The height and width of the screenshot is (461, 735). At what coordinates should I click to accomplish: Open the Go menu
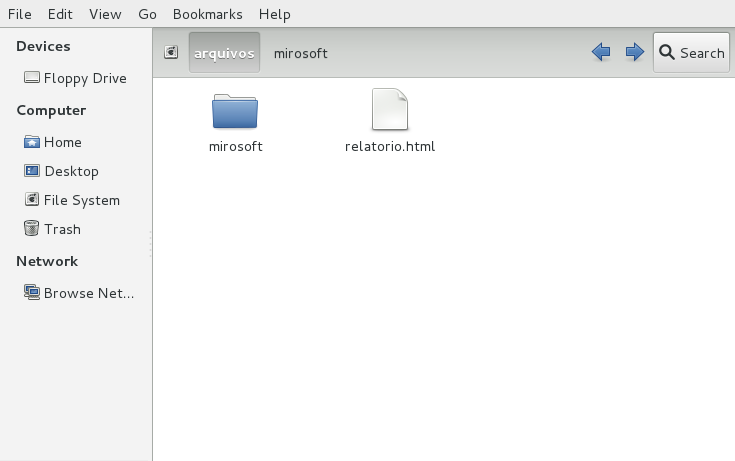tap(147, 14)
